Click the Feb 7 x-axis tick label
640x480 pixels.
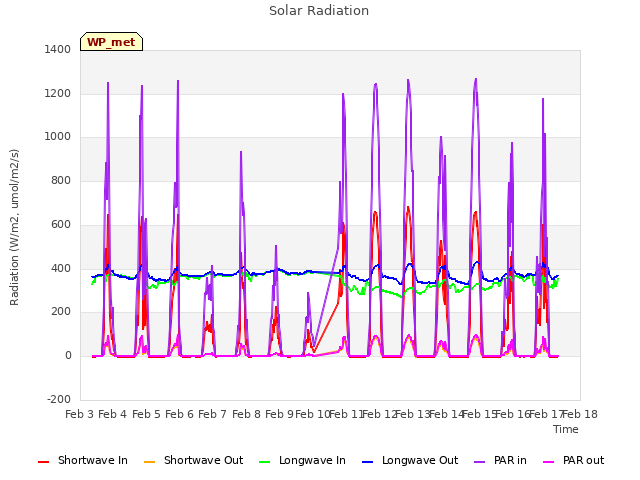tap(212, 414)
